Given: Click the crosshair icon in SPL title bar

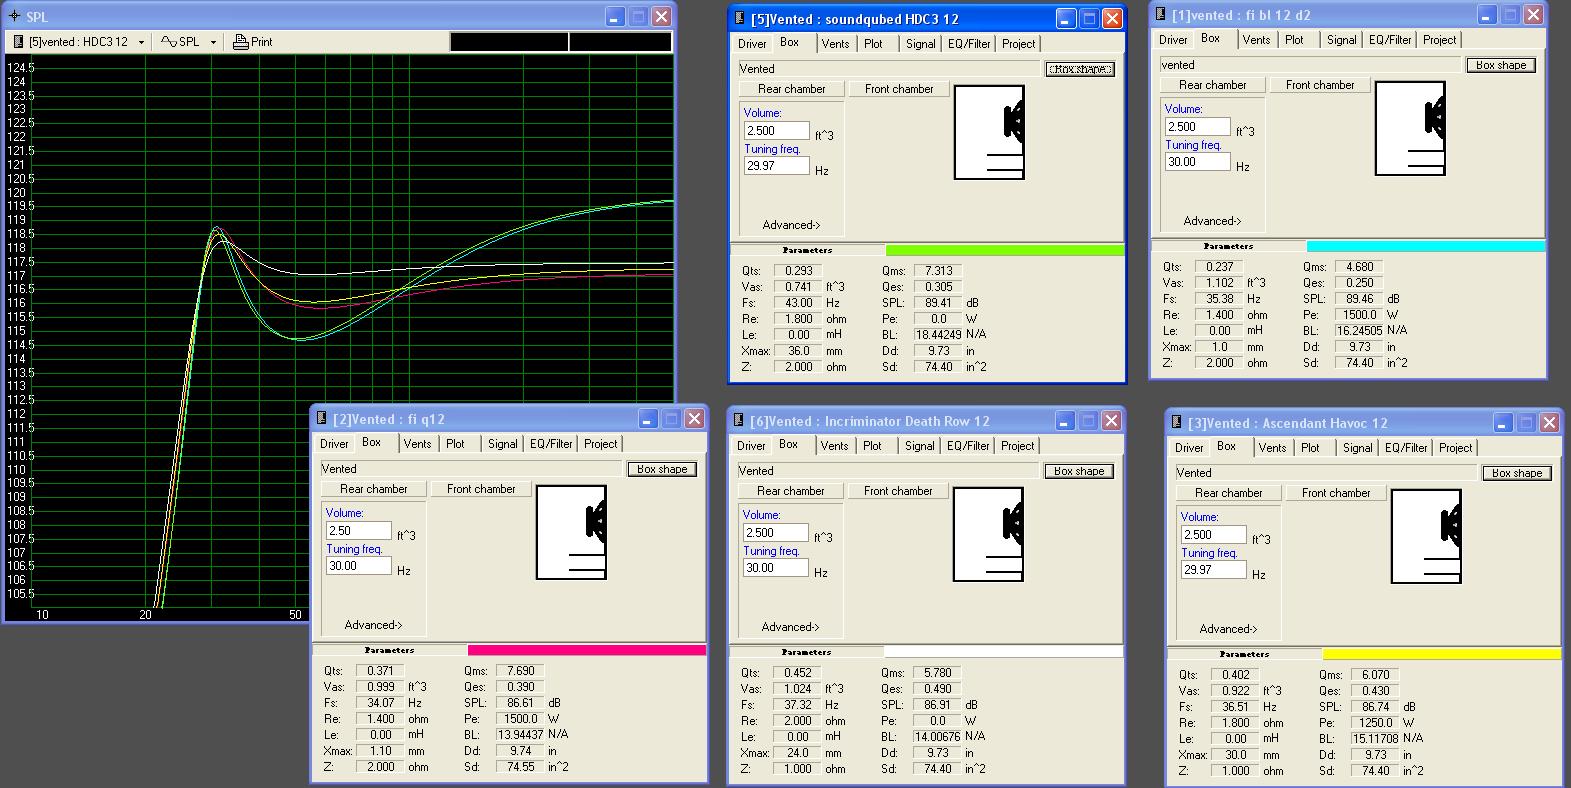Looking at the screenshot, I should [x=14, y=17].
